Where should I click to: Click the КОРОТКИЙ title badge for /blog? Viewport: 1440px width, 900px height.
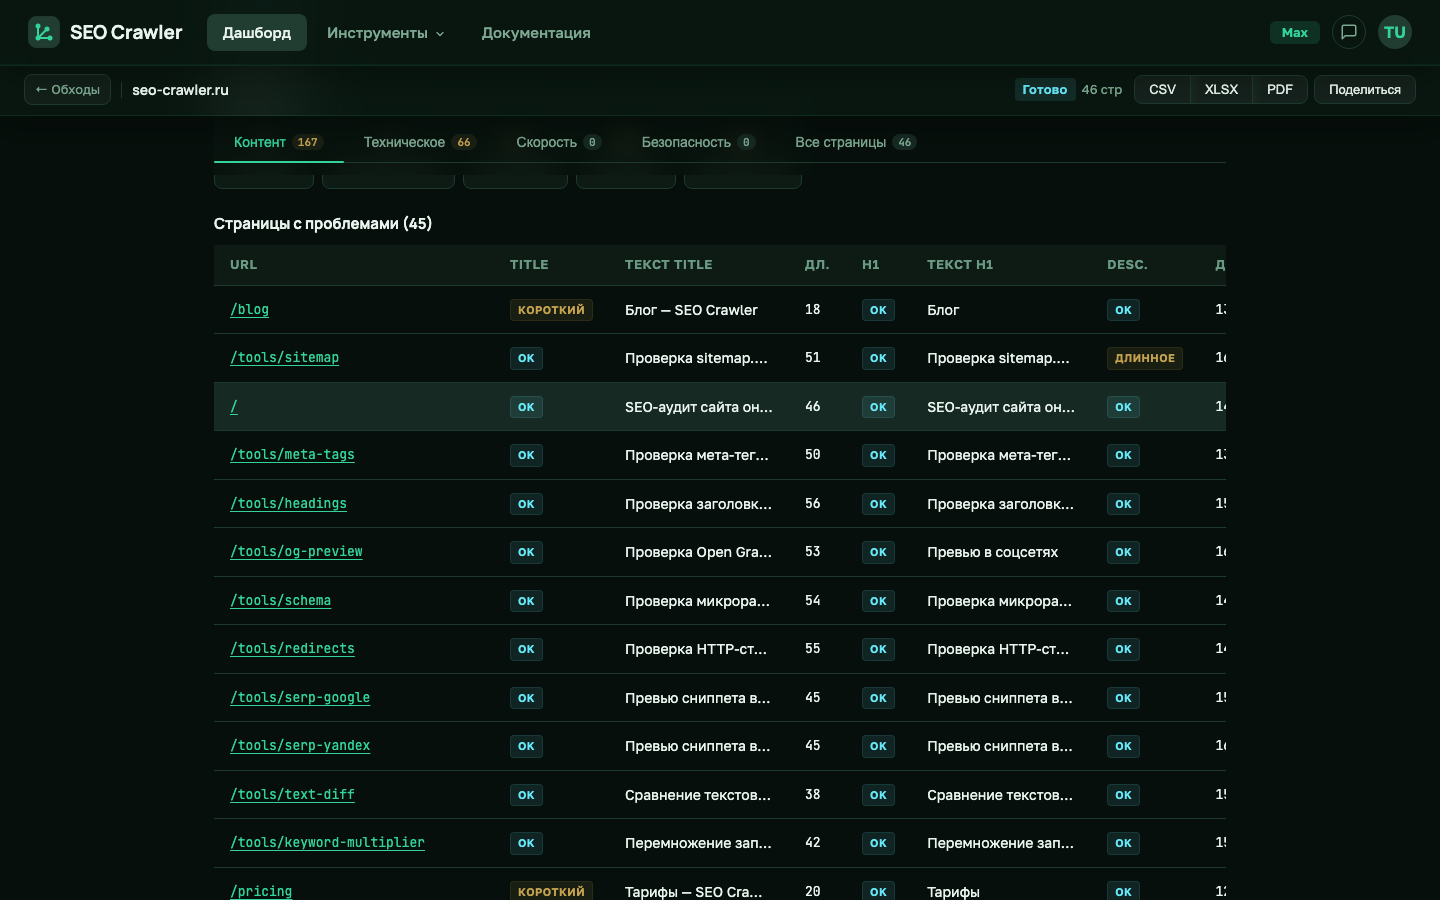tap(551, 310)
